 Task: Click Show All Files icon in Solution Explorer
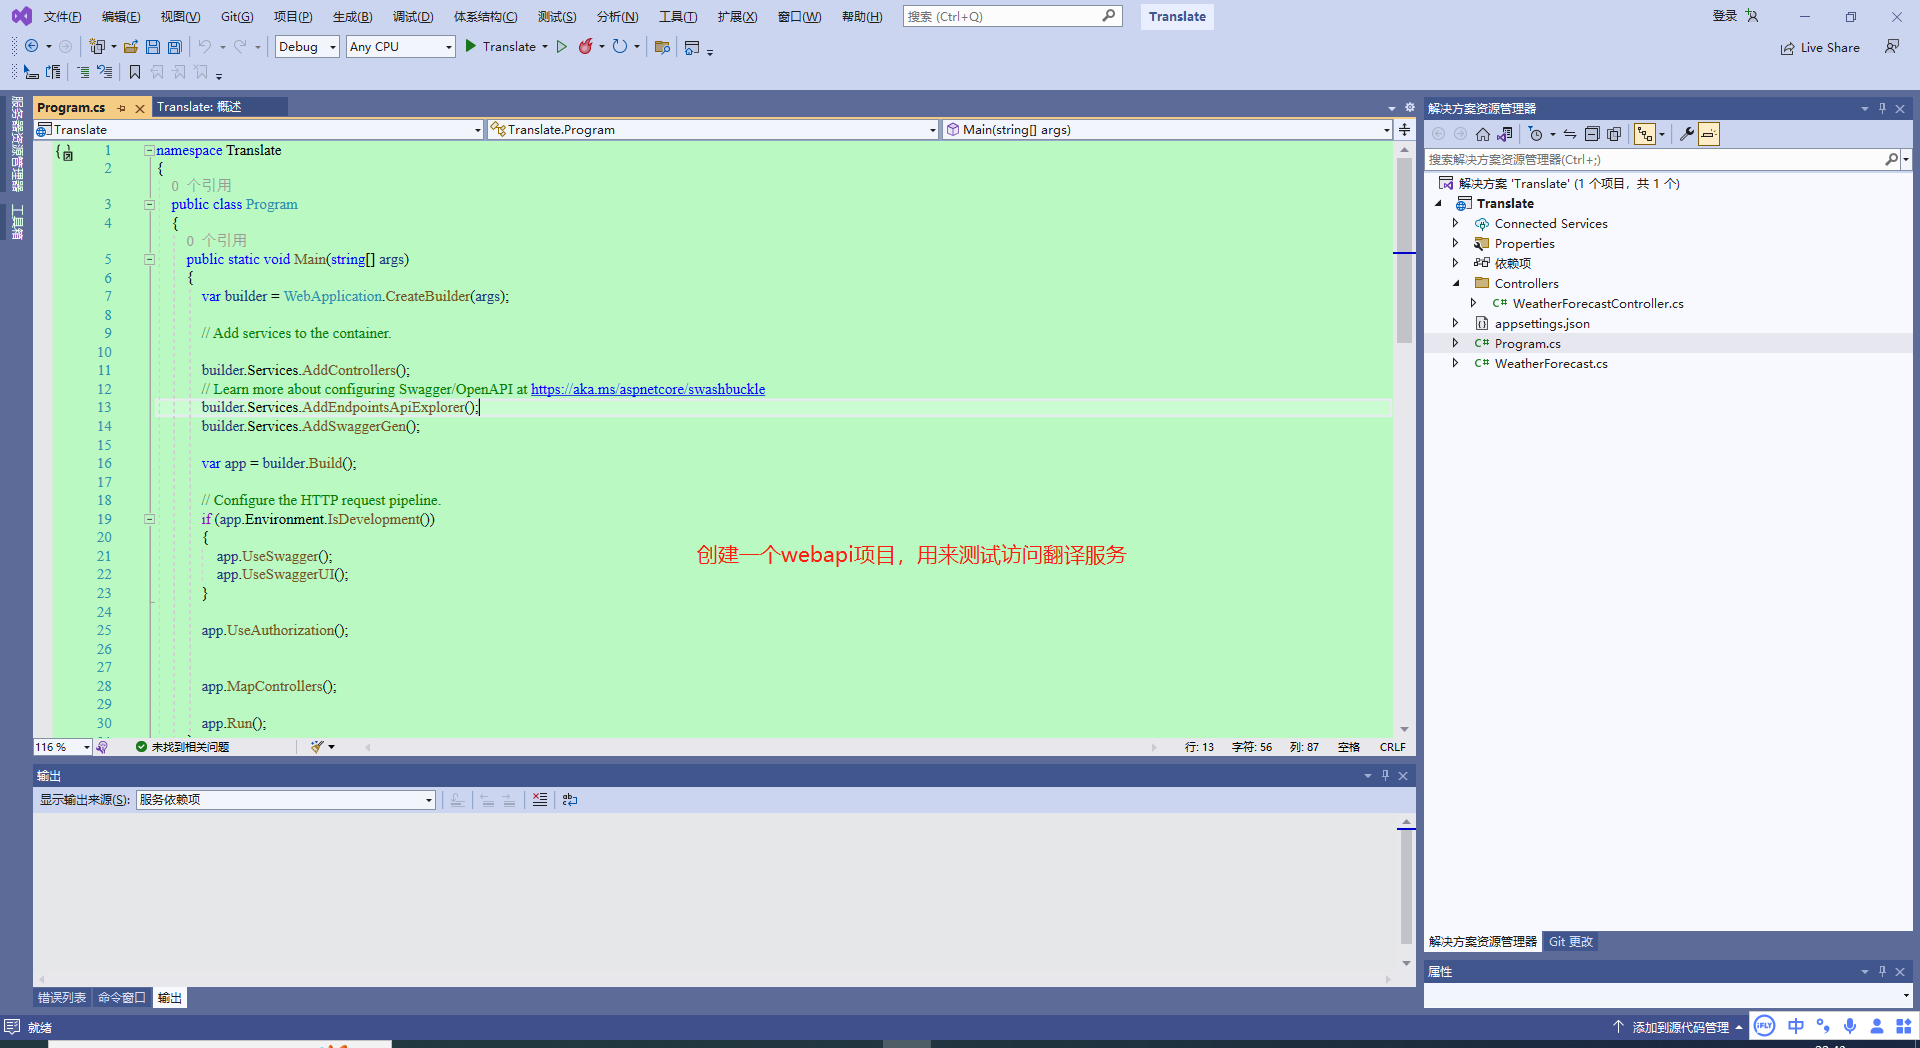(x=1614, y=134)
